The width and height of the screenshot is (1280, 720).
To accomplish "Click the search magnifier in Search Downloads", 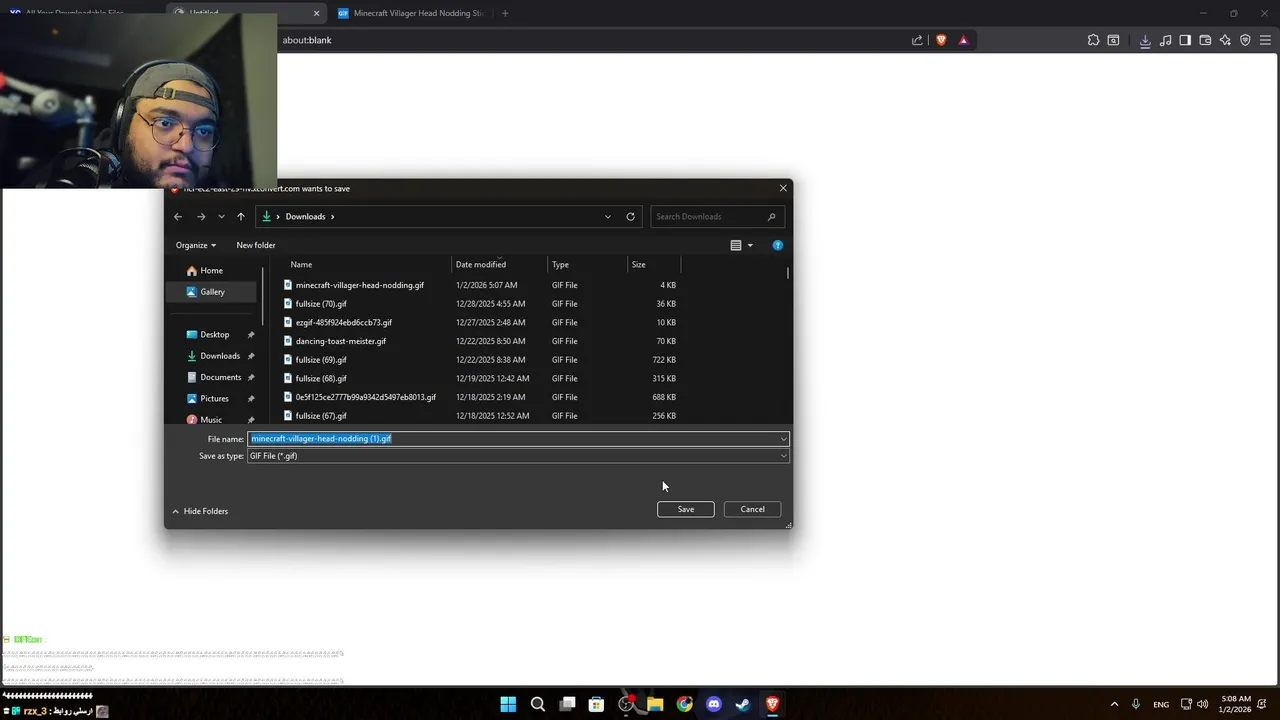I will 771,216.
